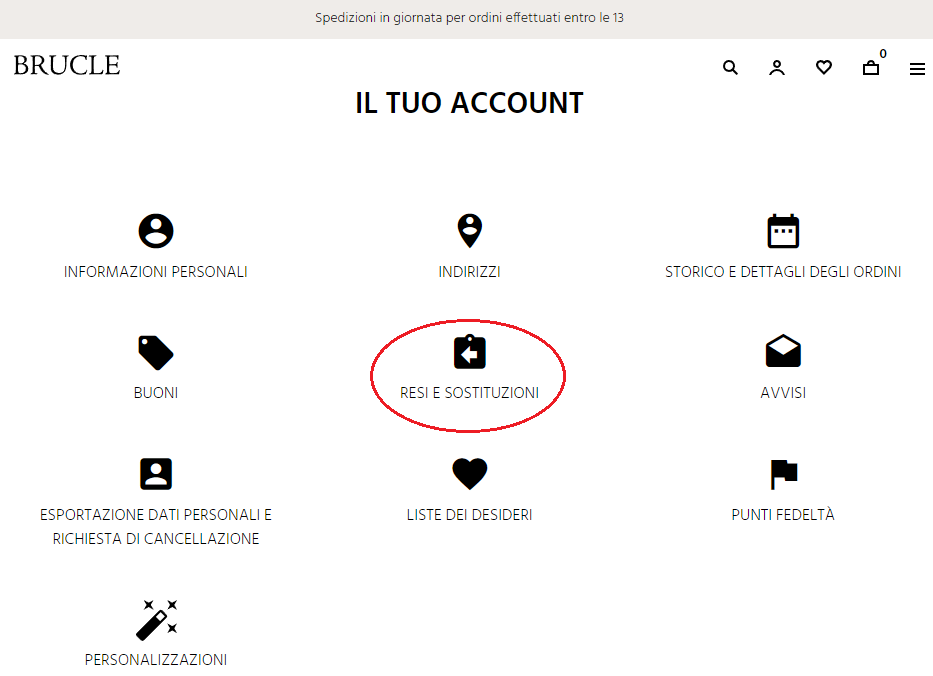Click the data export contact card icon
Viewport: 933px width, 676px height.
(x=156, y=474)
